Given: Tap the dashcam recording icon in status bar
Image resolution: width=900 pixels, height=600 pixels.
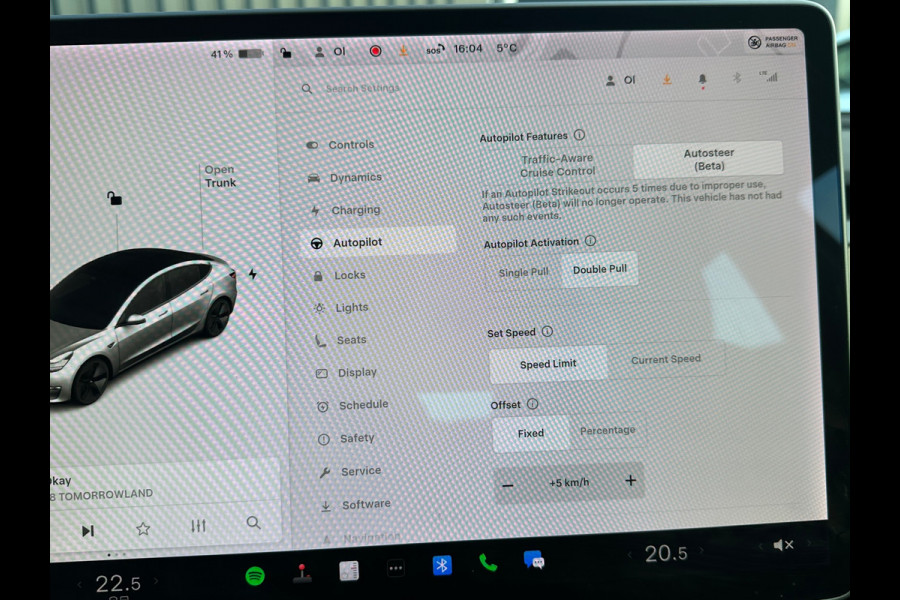Looking at the screenshot, I should [375, 50].
